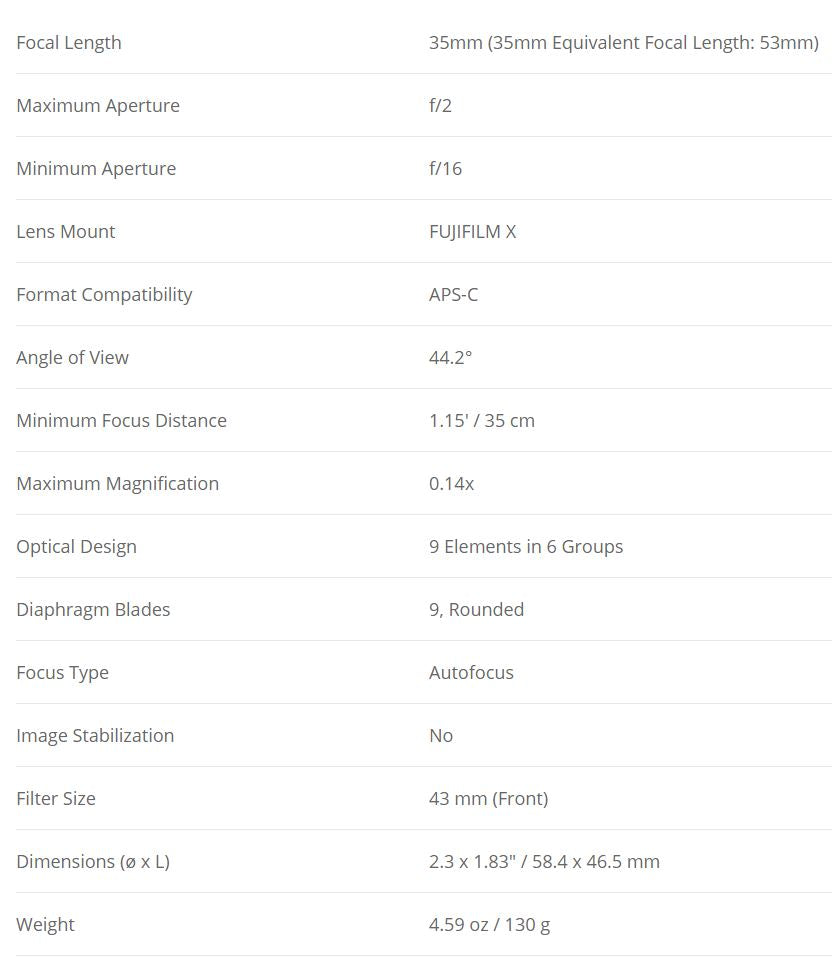Click the Diaphragm Blades label
This screenshot has height=957, width=832.
click(x=93, y=610)
